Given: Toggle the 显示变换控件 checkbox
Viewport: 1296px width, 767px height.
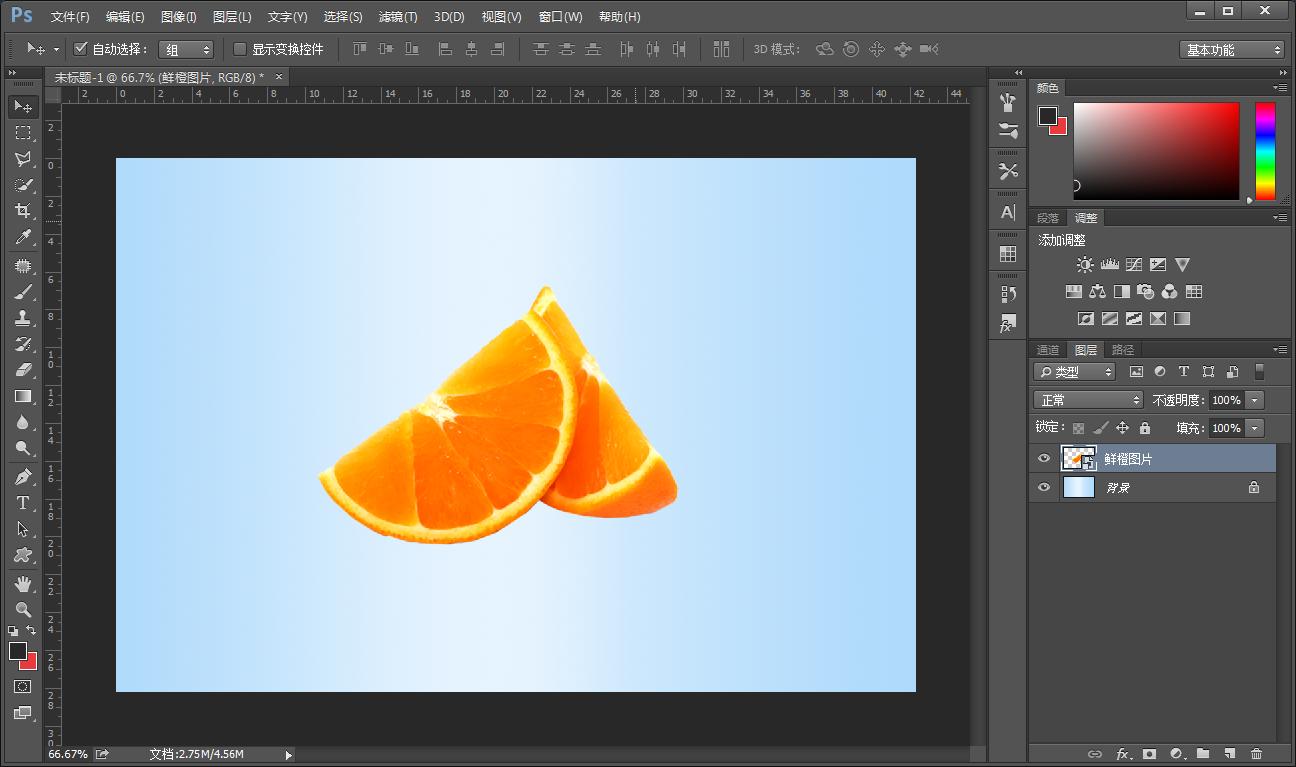Looking at the screenshot, I should tap(240, 49).
